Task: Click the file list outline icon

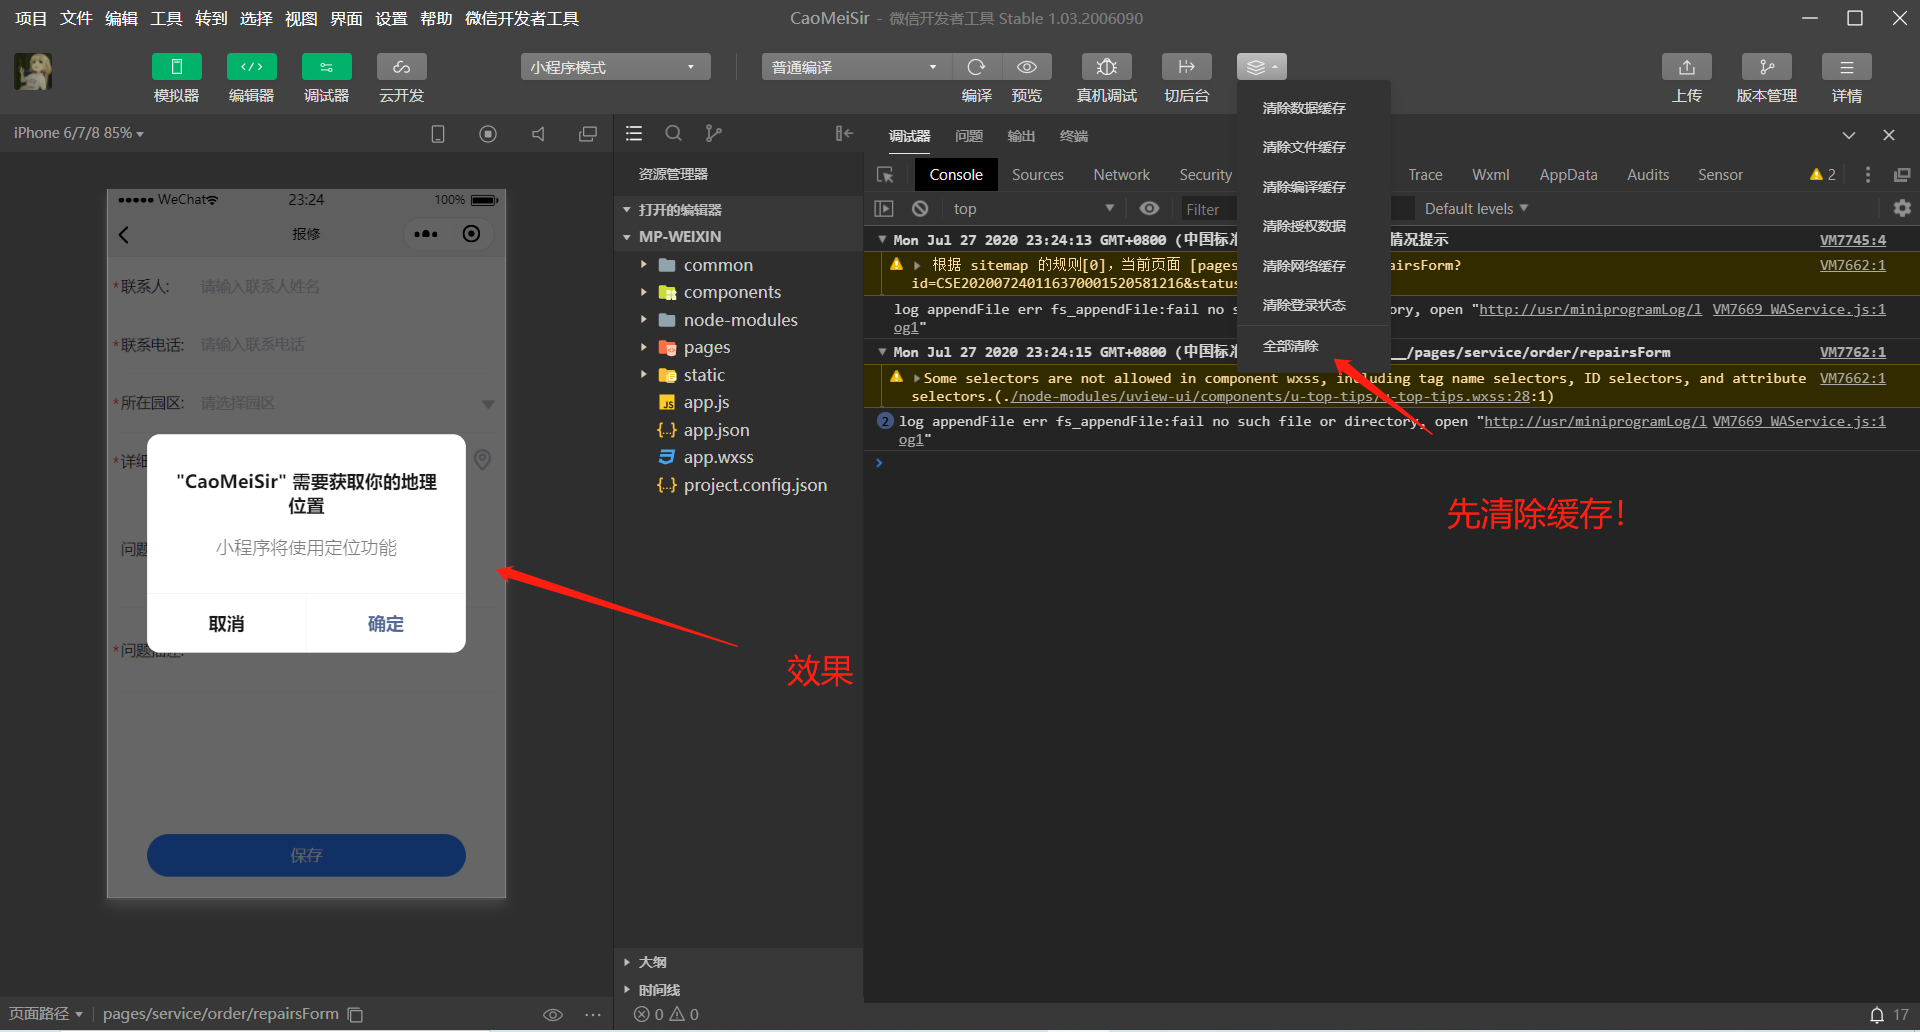Action: click(634, 134)
